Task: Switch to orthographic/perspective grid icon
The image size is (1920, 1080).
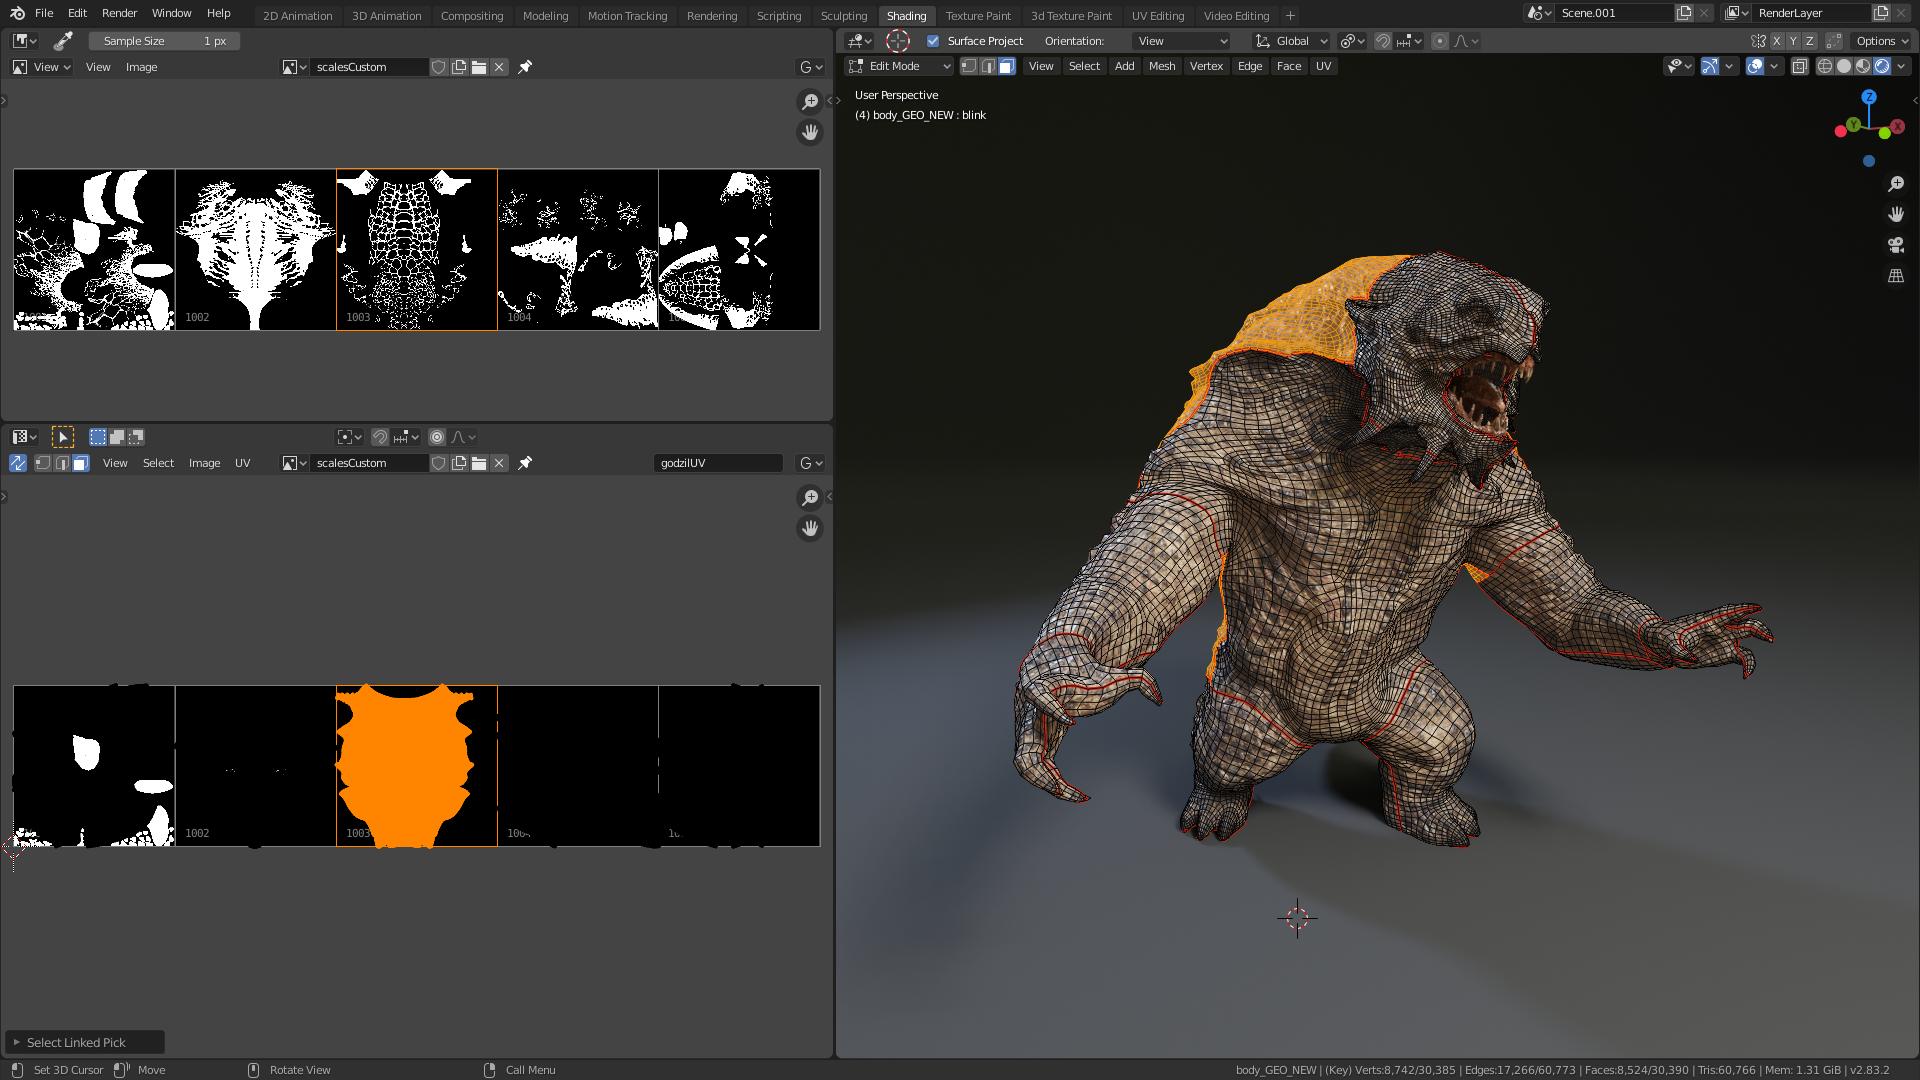Action: click(1895, 276)
